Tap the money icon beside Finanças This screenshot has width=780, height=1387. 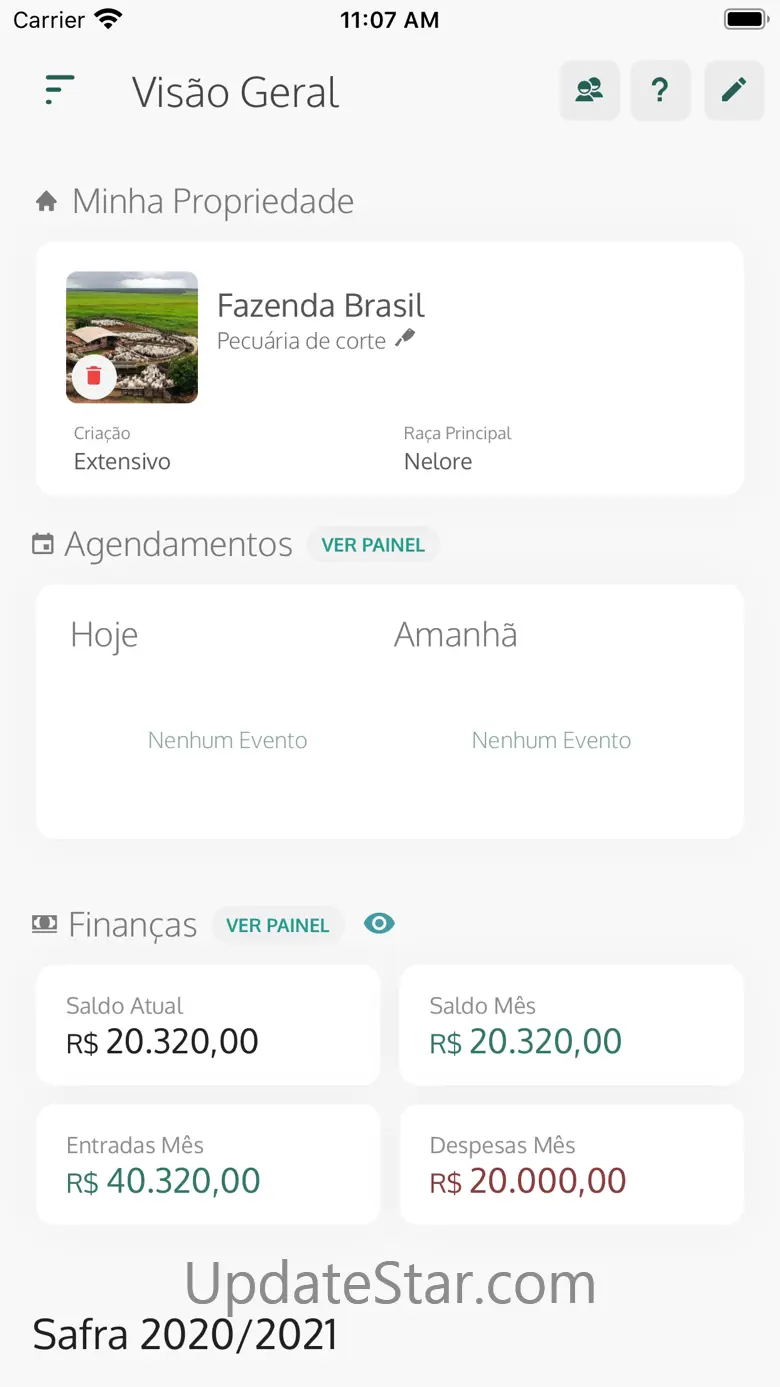point(44,925)
